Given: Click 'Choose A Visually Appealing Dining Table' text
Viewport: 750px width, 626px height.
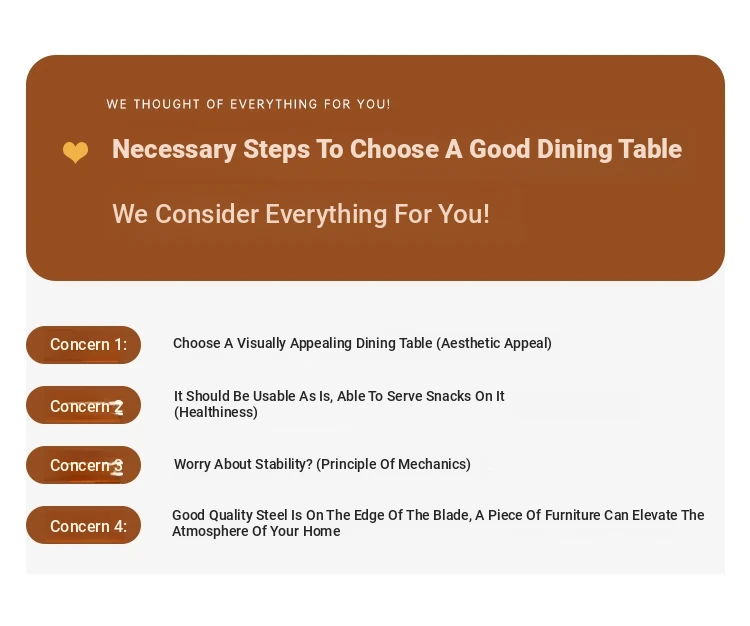Looking at the screenshot, I should point(302,343).
